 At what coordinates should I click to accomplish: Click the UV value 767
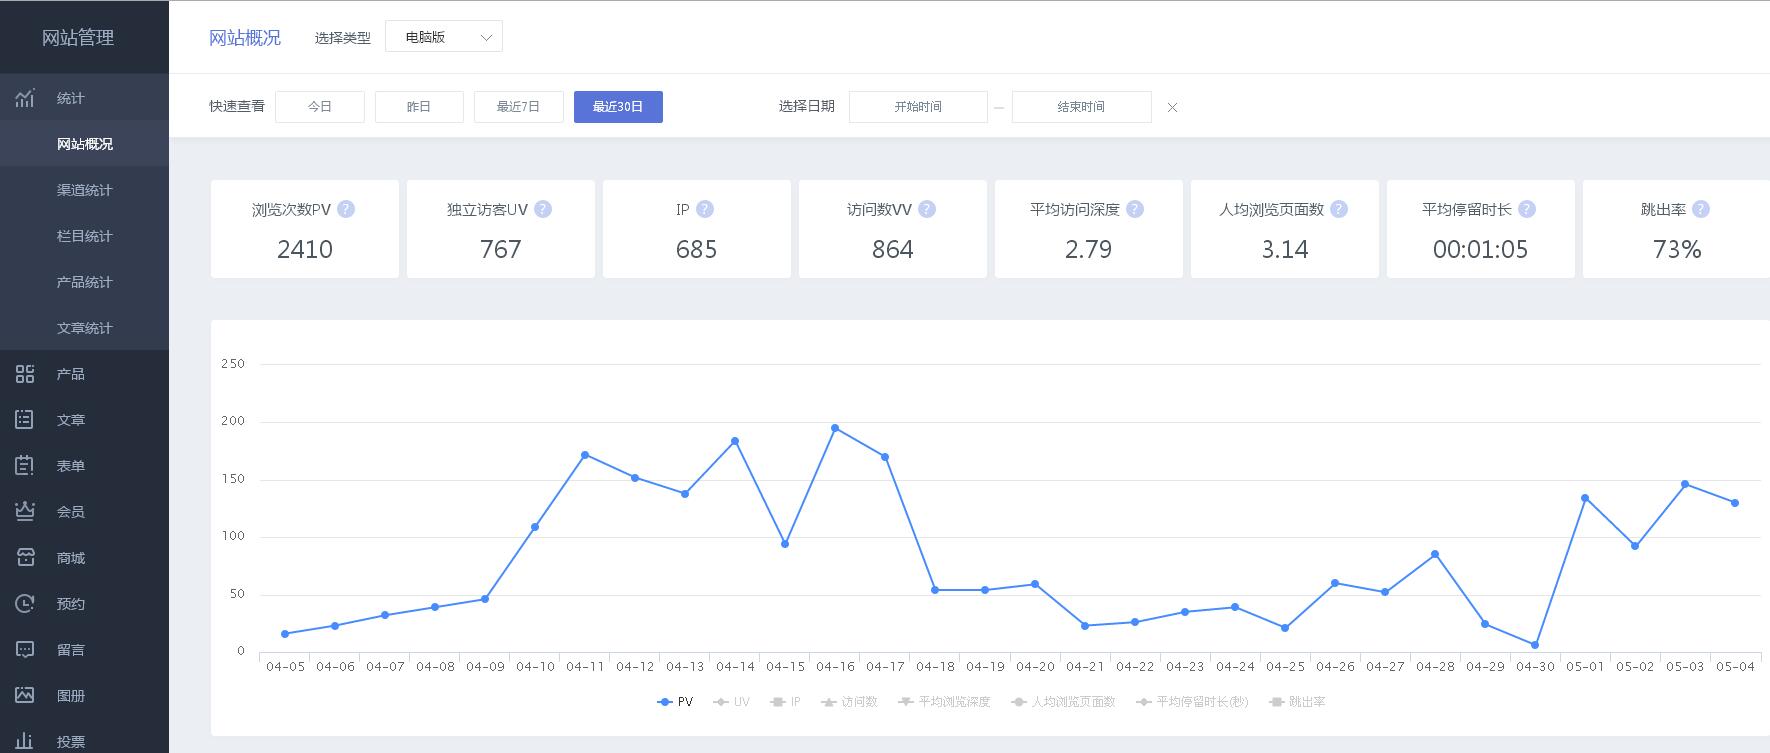tap(501, 249)
